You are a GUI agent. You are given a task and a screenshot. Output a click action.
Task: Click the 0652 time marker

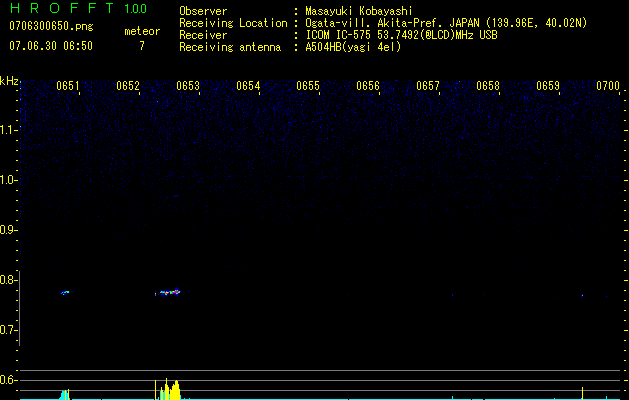click(x=128, y=86)
